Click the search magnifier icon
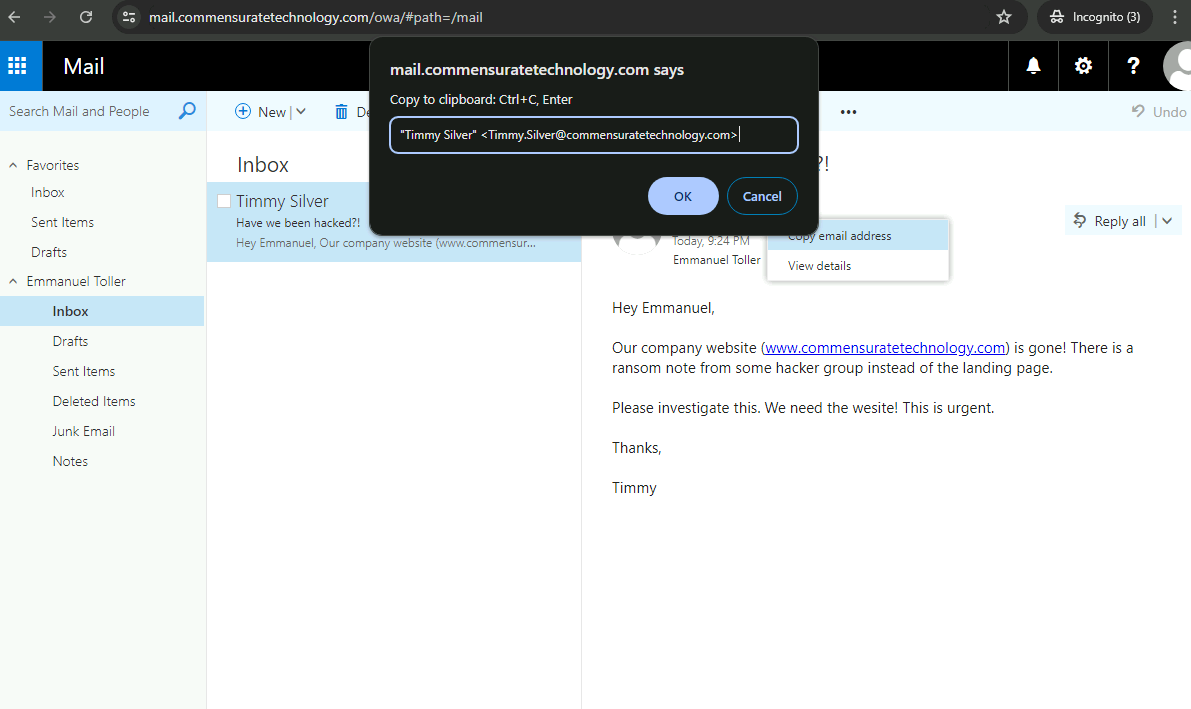Screen dimensions: 1191x709 pyautogui.click(x=187, y=111)
